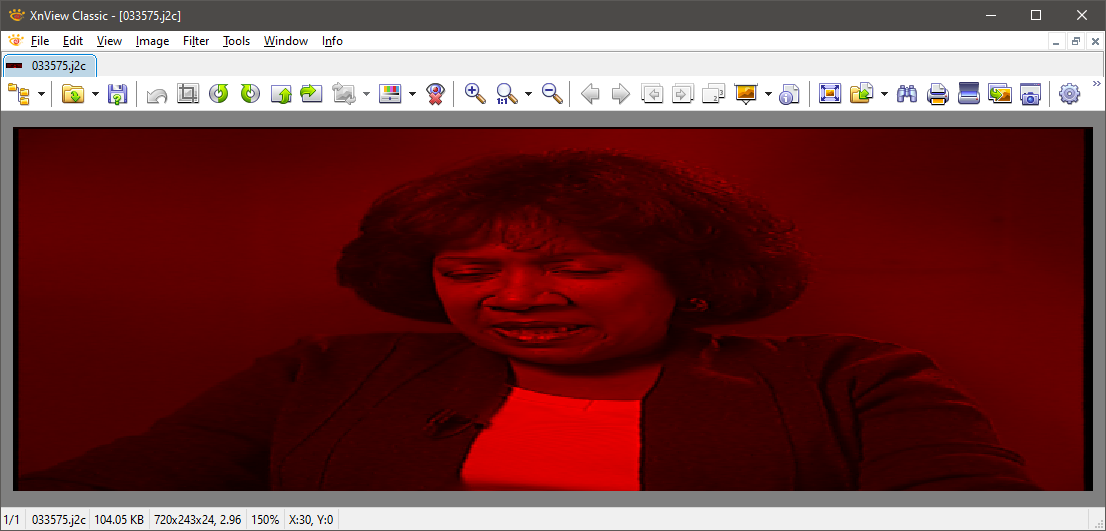Open the Info menu
Screen dimensions: 1106x531
pyautogui.click(x=332, y=41)
